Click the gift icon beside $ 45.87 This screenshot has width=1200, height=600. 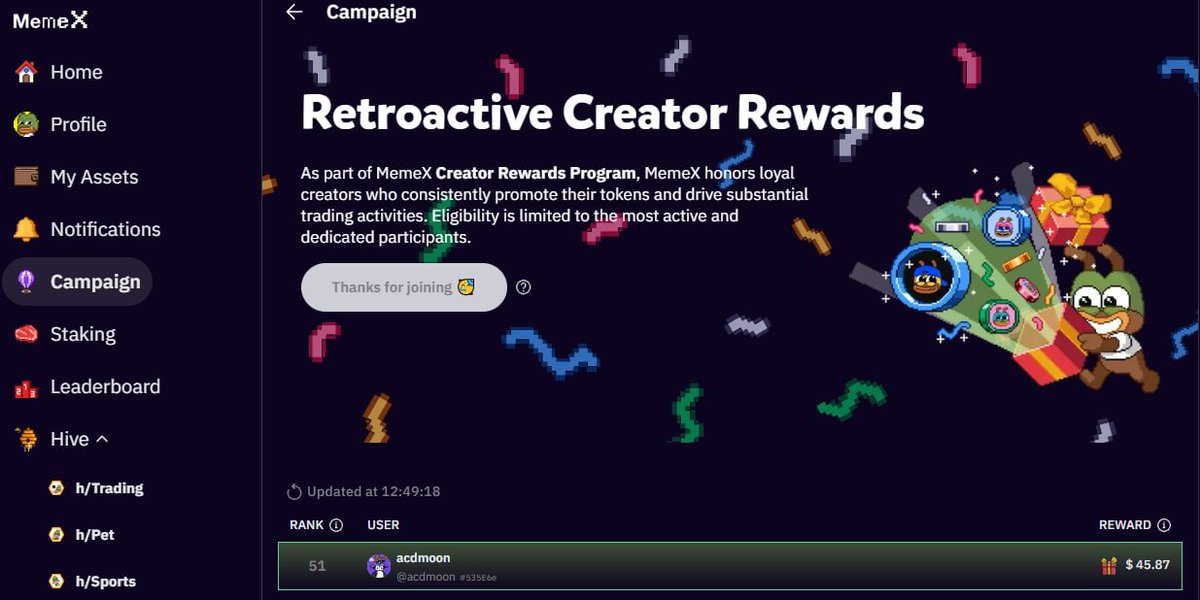(x=1109, y=566)
